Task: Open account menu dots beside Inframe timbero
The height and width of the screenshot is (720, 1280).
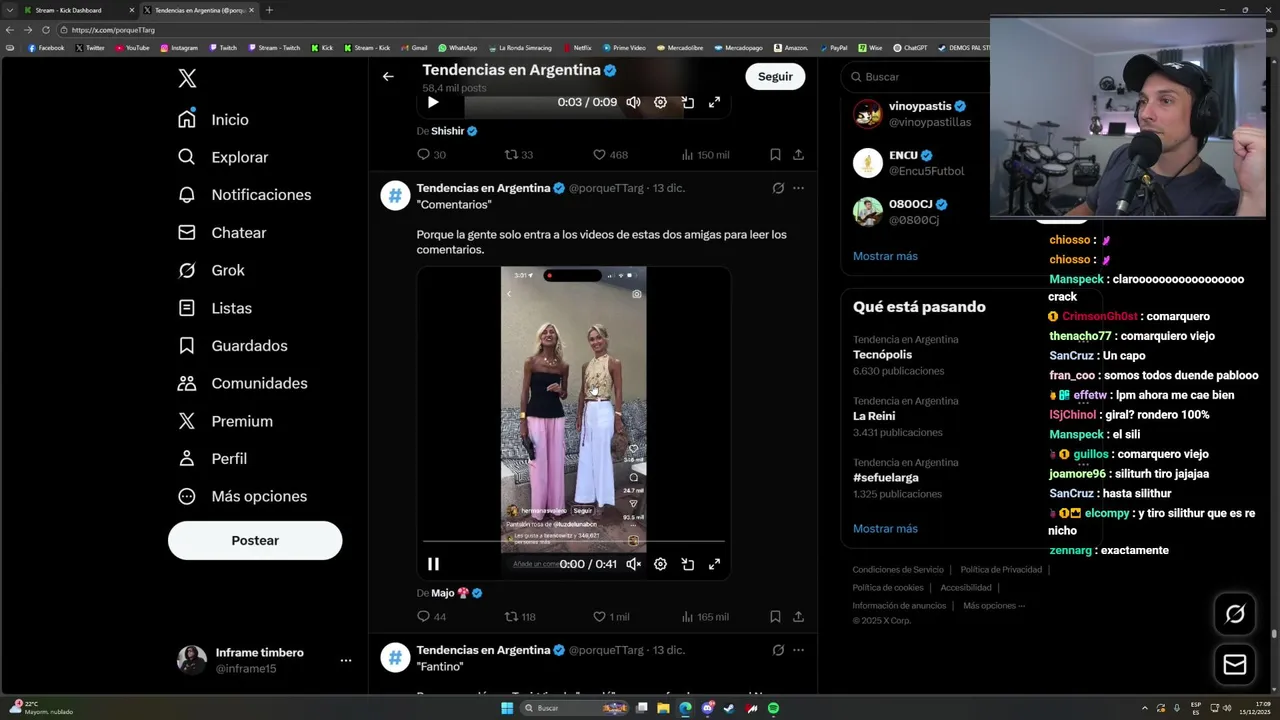Action: click(x=345, y=660)
